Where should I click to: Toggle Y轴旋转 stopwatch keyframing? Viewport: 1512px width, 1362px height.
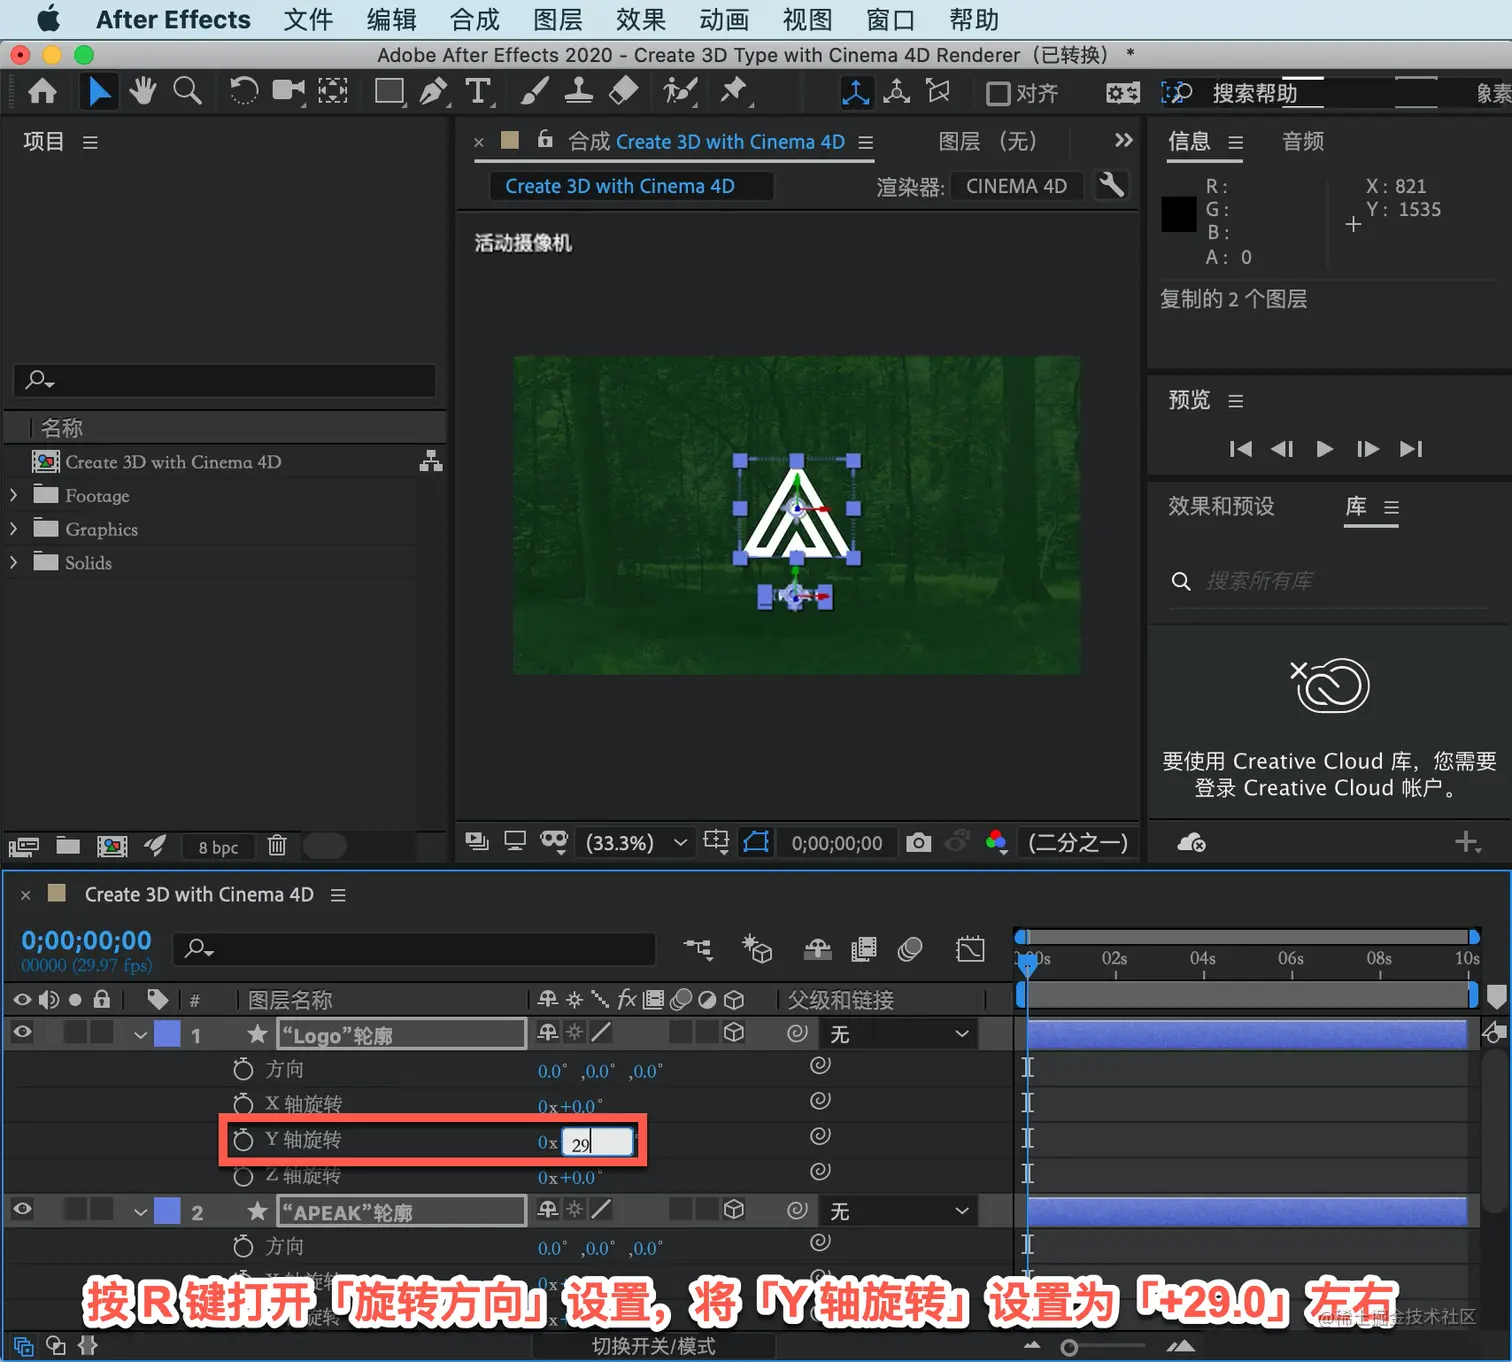point(243,1140)
